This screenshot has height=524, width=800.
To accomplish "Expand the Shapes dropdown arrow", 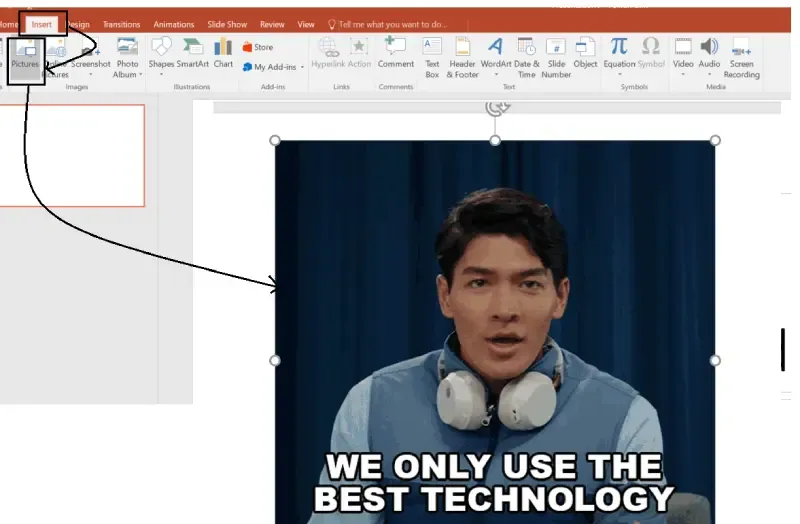I will click(161, 74).
